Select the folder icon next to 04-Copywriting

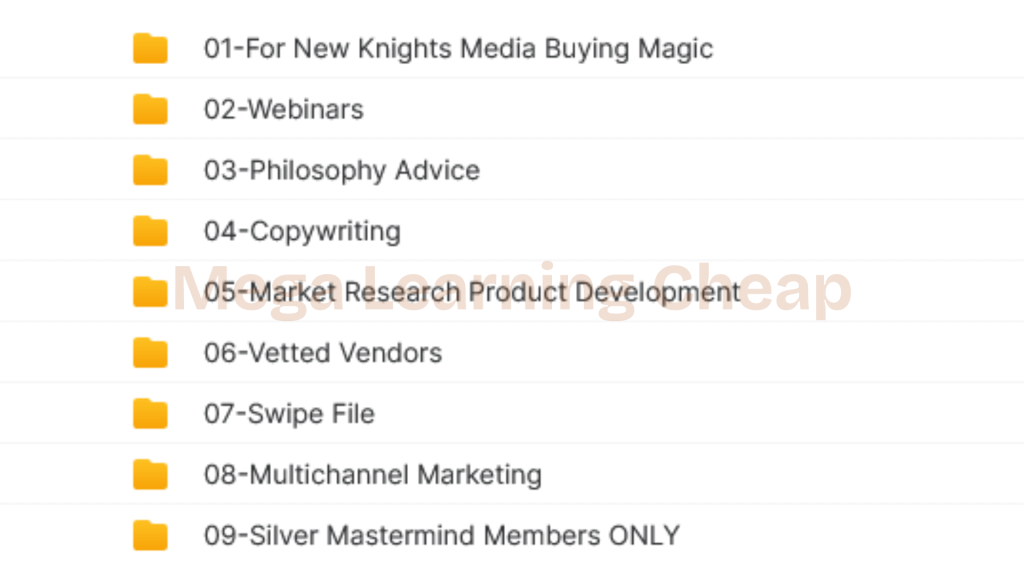point(150,231)
